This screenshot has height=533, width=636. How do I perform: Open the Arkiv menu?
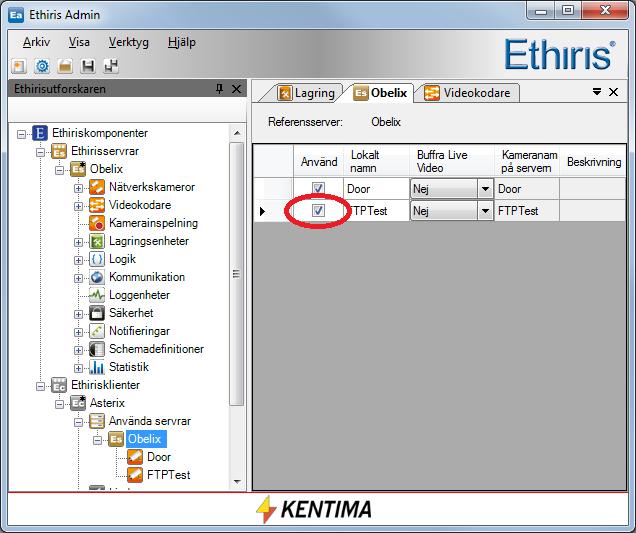(37, 42)
